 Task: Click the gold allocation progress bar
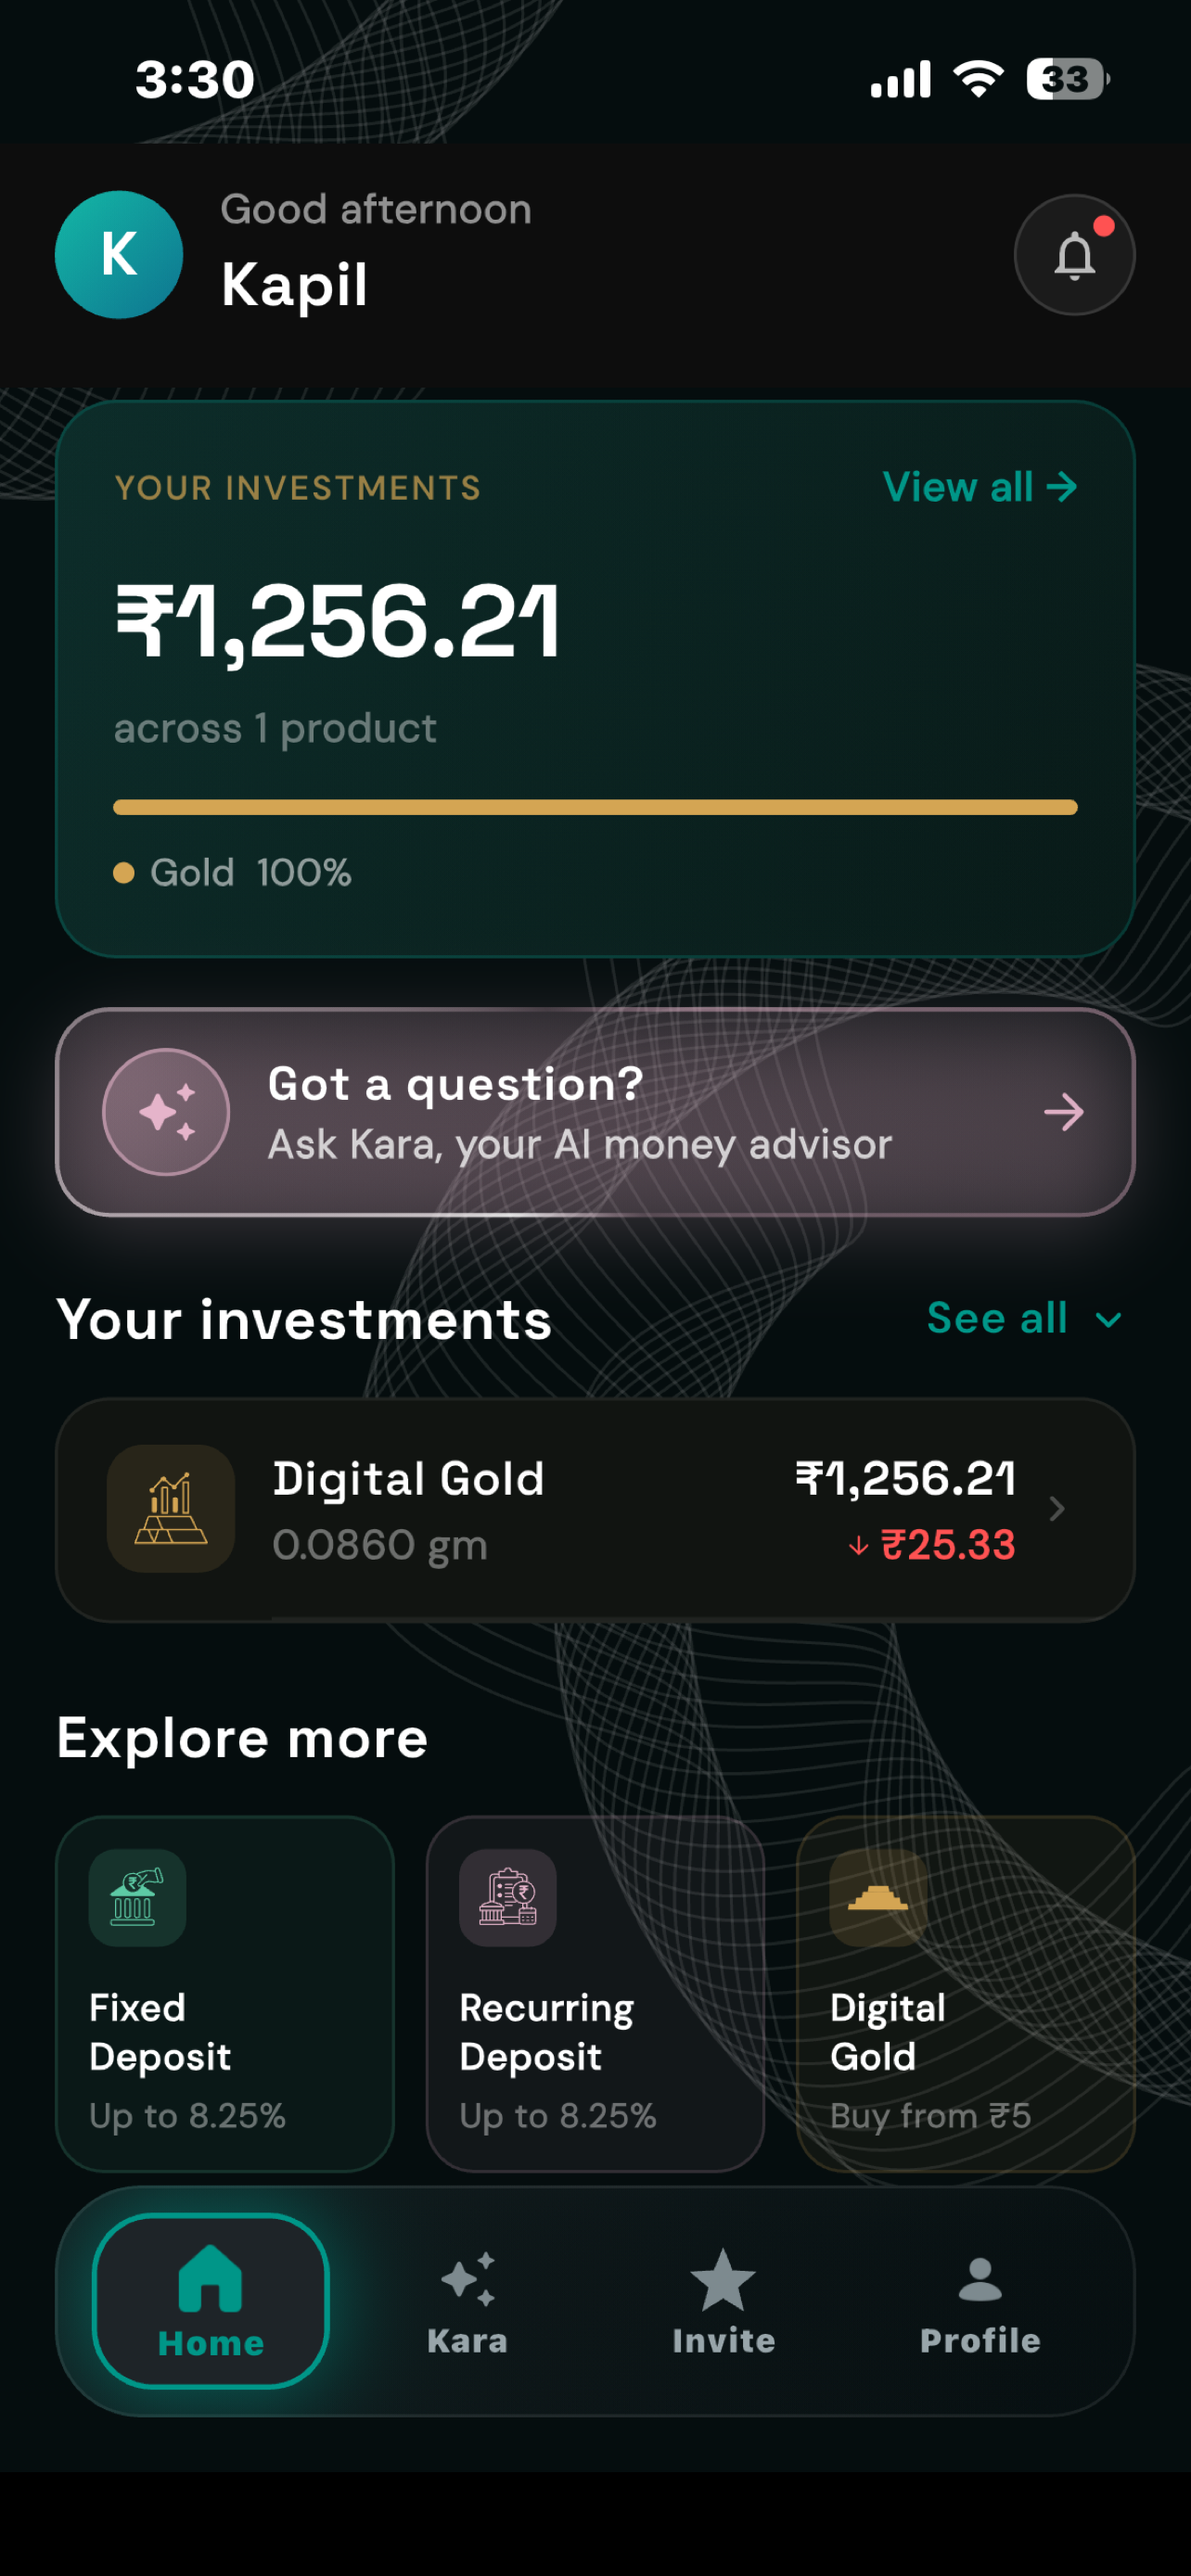pos(595,807)
